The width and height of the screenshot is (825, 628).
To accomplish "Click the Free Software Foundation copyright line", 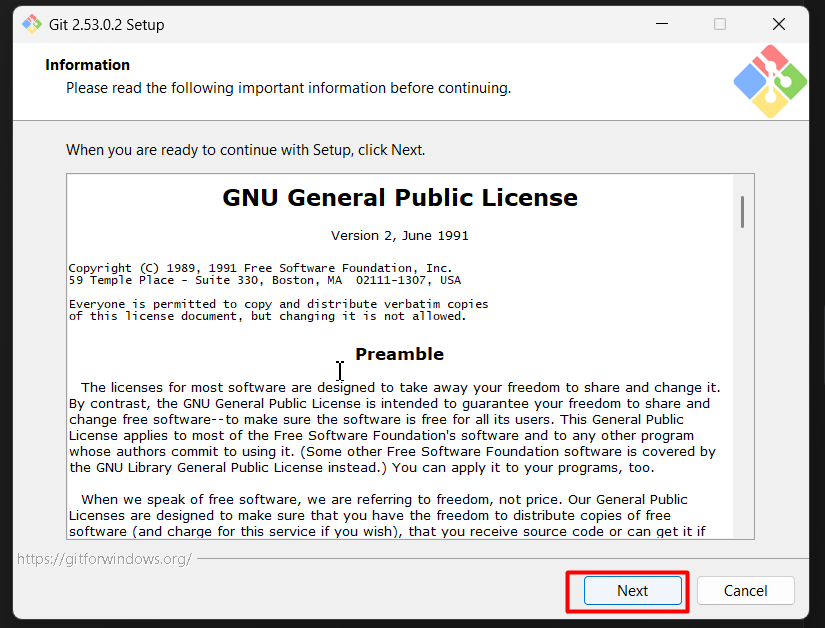I will tap(260, 268).
